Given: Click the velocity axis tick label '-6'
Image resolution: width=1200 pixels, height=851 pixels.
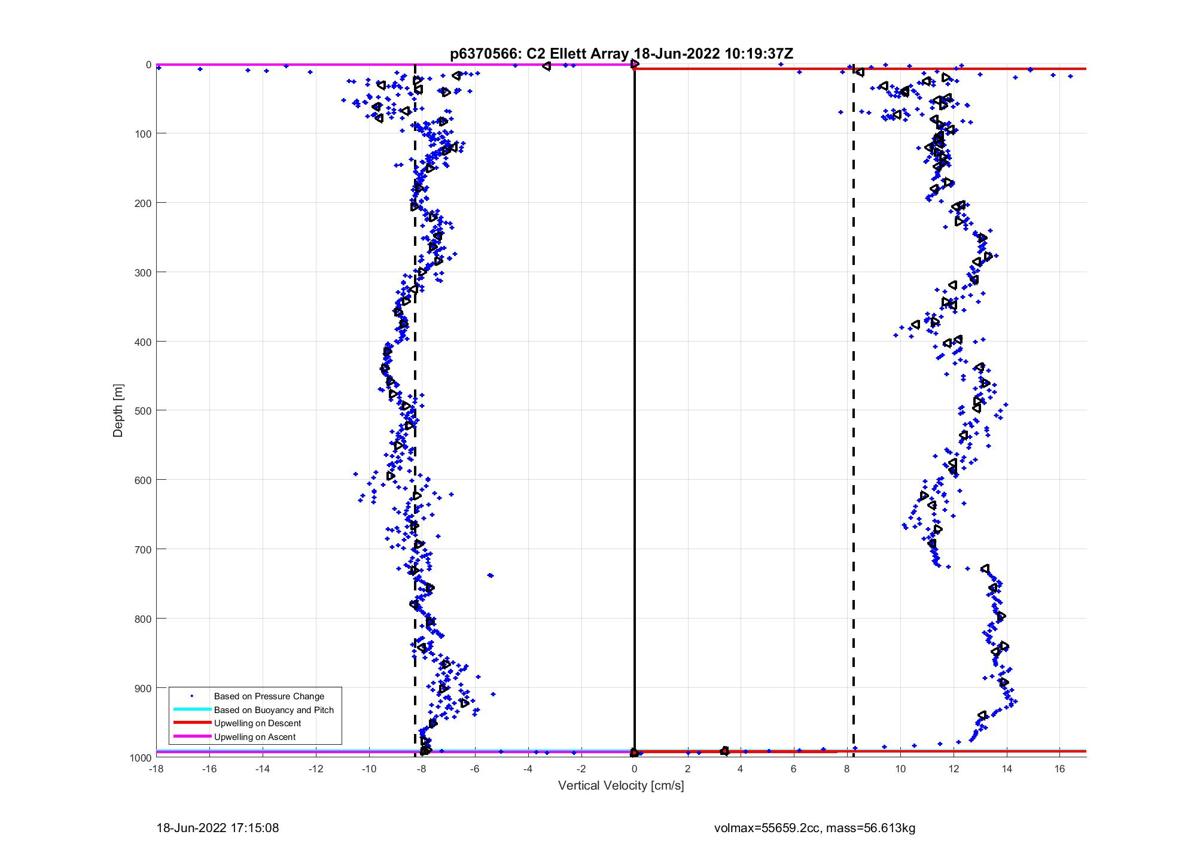Looking at the screenshot, I should [475, 769].
